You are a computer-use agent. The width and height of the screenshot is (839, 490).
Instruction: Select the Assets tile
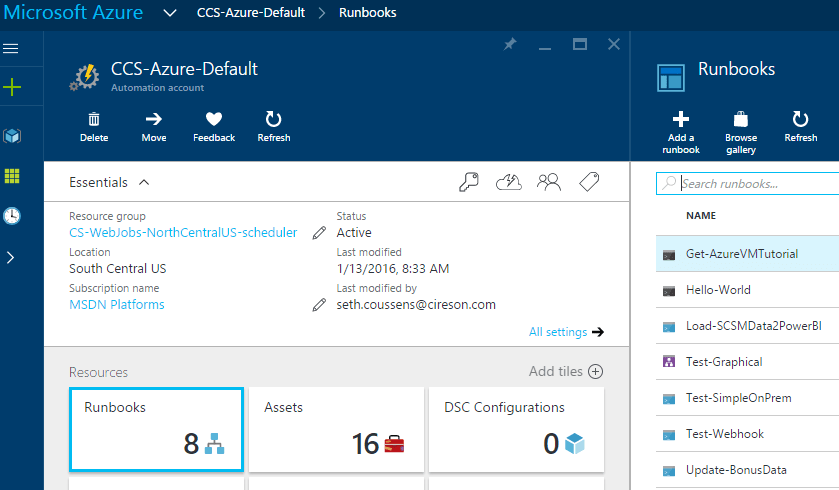click(x=336, y=430)
